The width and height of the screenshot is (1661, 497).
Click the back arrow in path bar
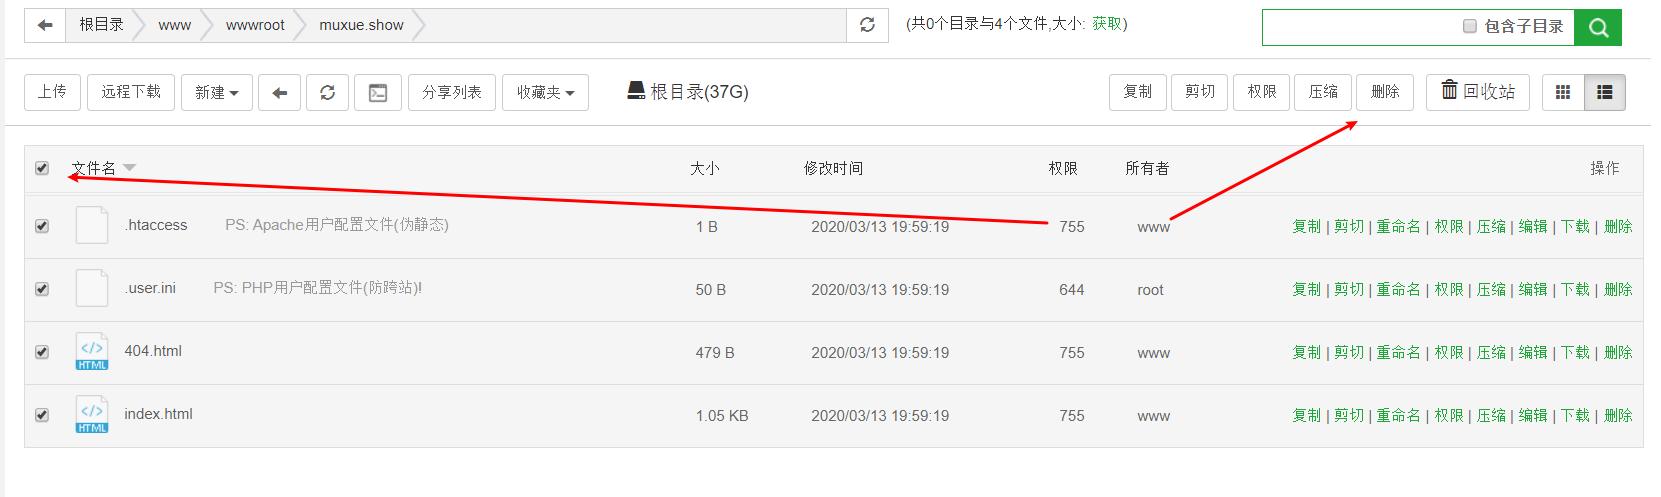point(45,25)
